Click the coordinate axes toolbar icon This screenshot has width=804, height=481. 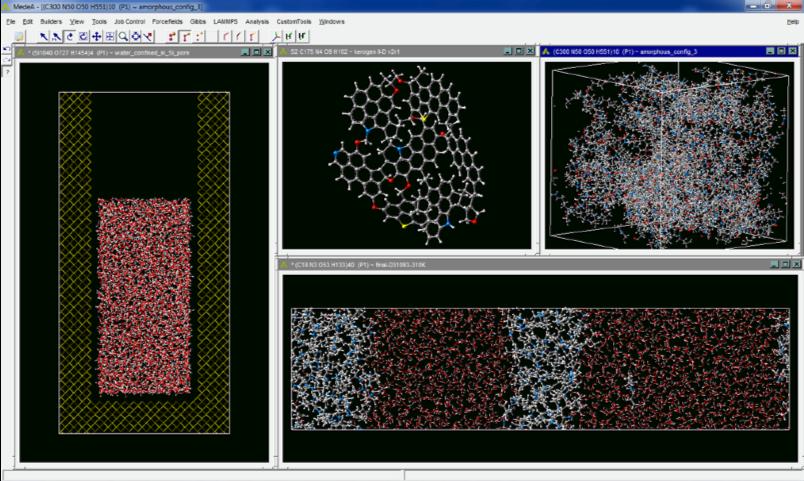click(276, 36)
